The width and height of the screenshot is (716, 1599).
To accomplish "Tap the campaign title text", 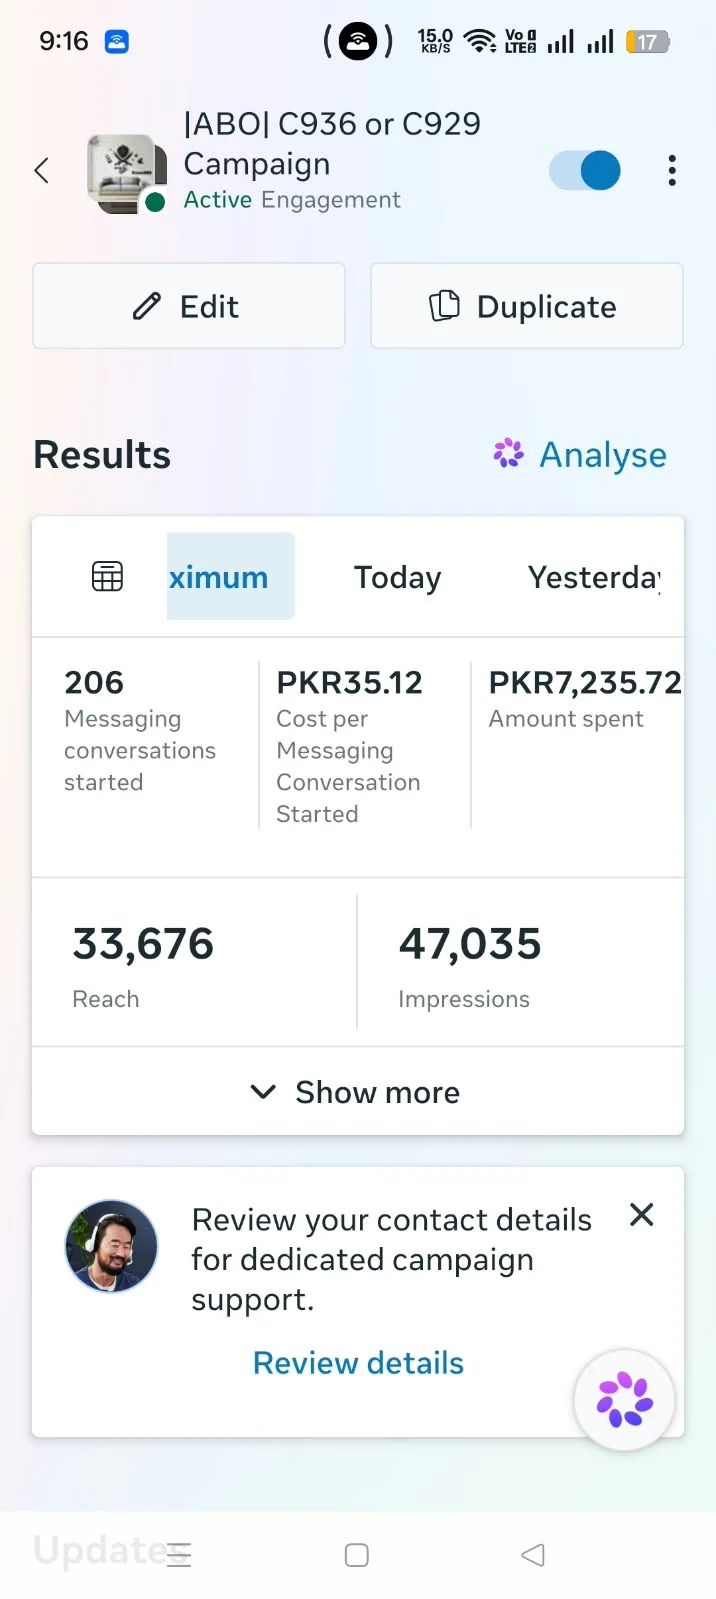I will point(332,144).
